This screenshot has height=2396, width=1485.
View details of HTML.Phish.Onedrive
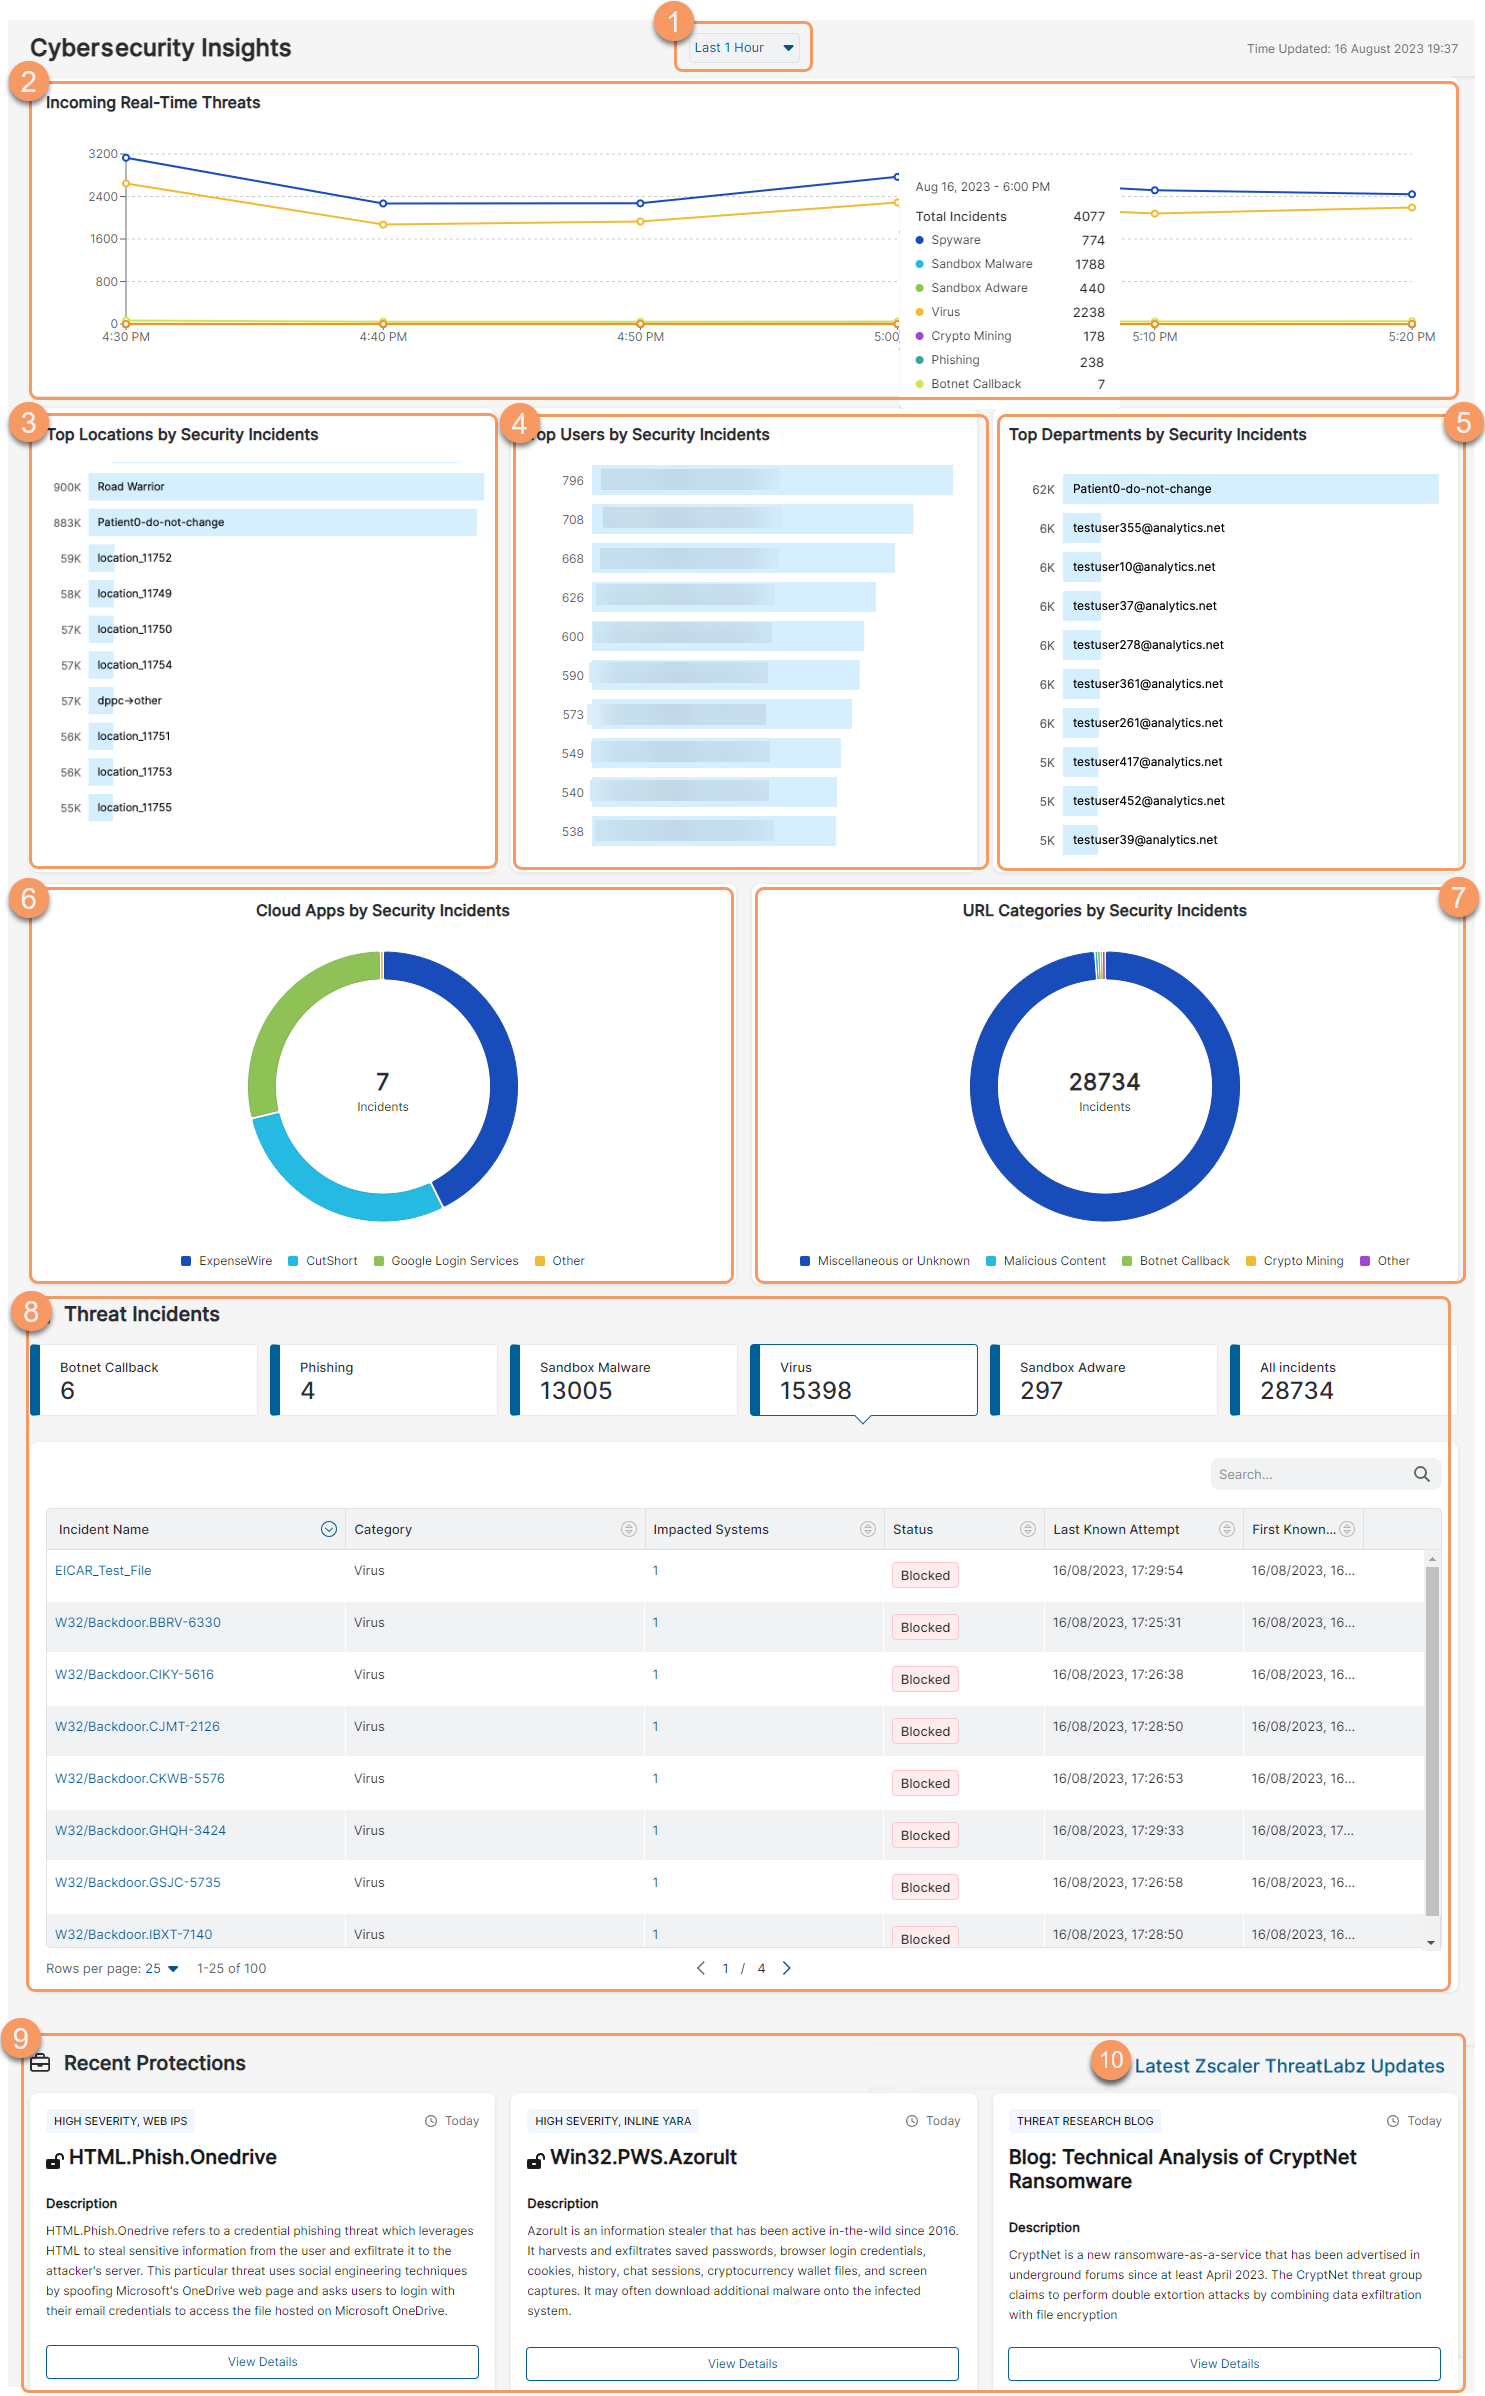pos(262,2362)
